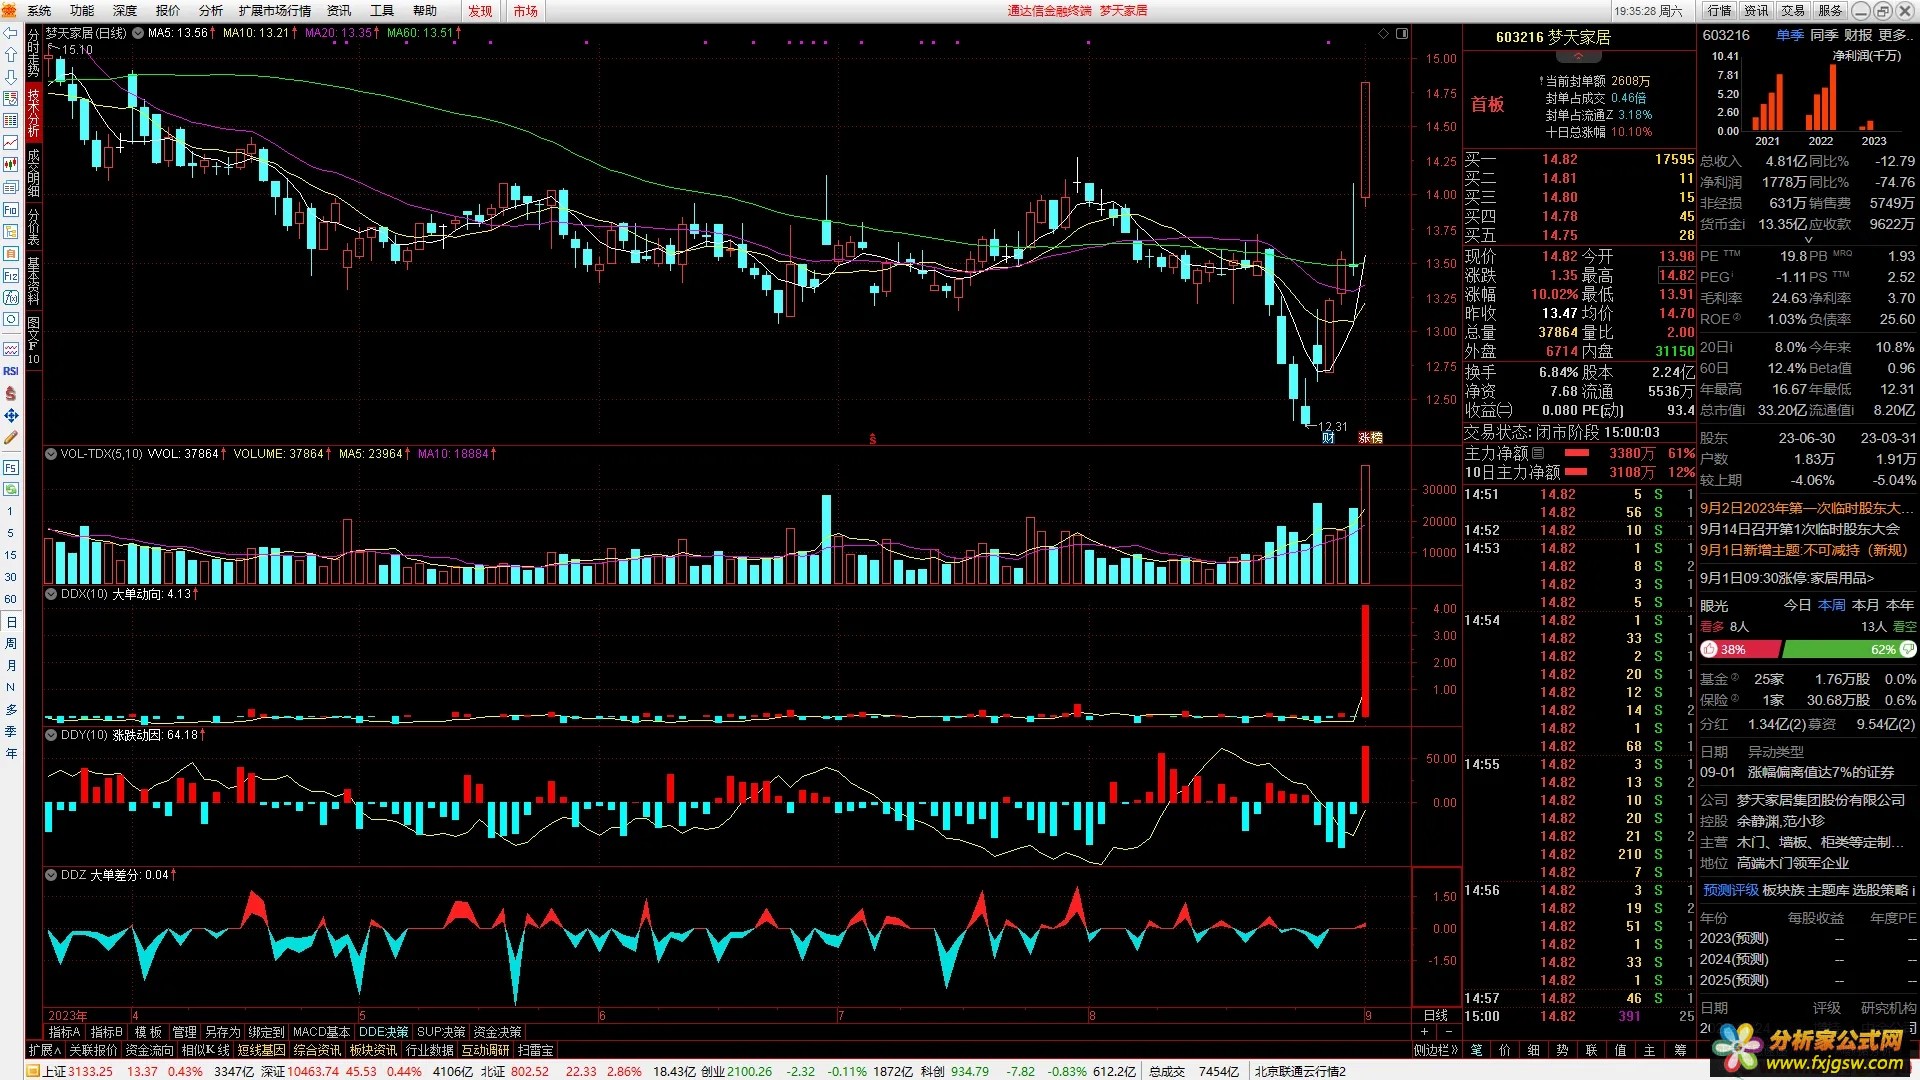Open the 更多 dropdown in the finance panel
Screen dimensions: 1920x1080
point(1897,35)
